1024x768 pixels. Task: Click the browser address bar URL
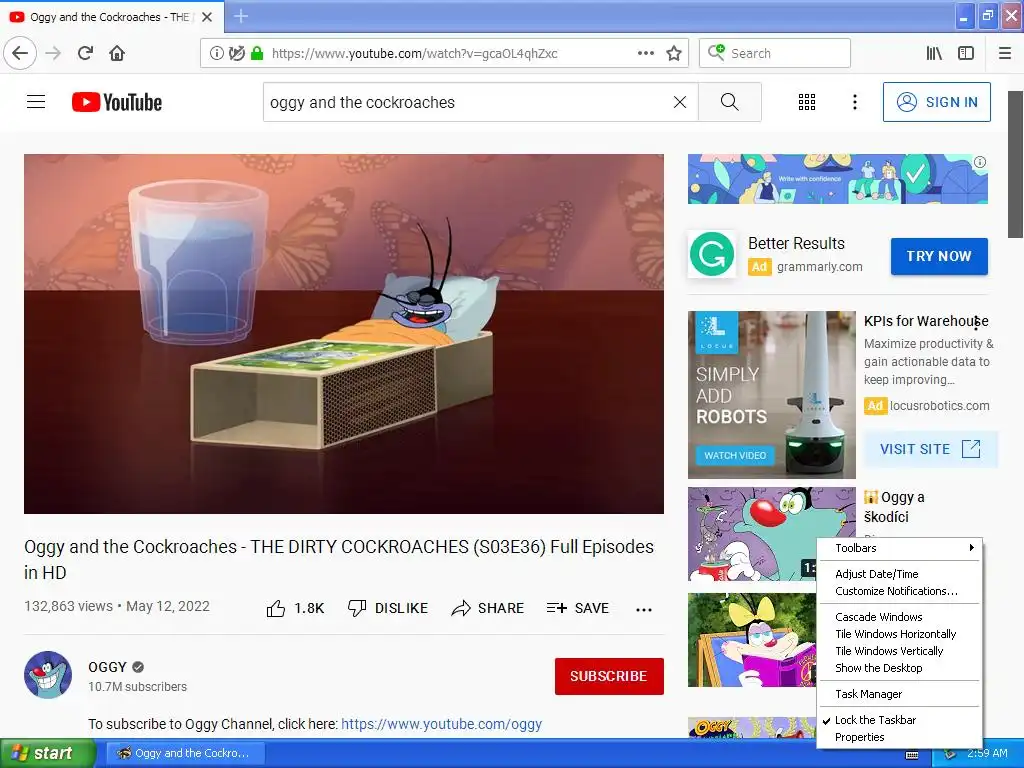[415, 54]
